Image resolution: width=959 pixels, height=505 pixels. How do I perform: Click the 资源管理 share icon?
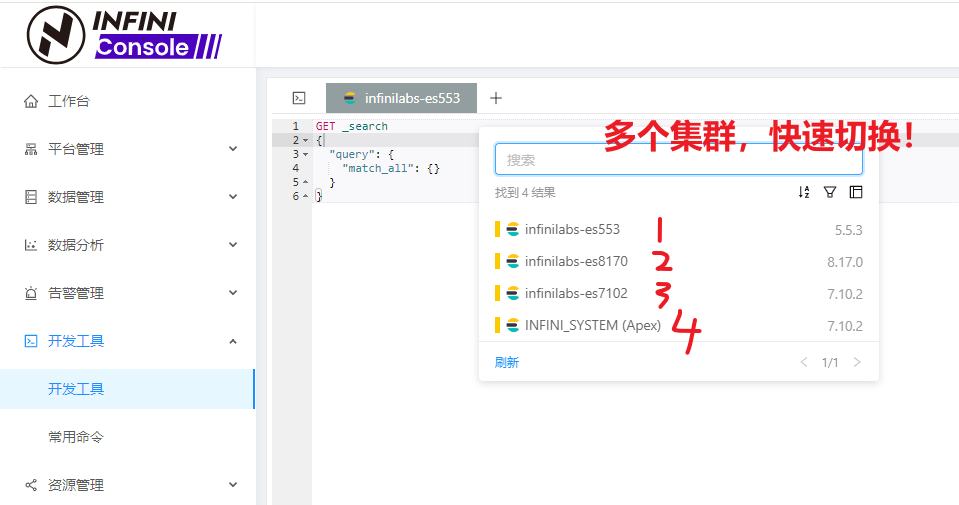(31, 485)
